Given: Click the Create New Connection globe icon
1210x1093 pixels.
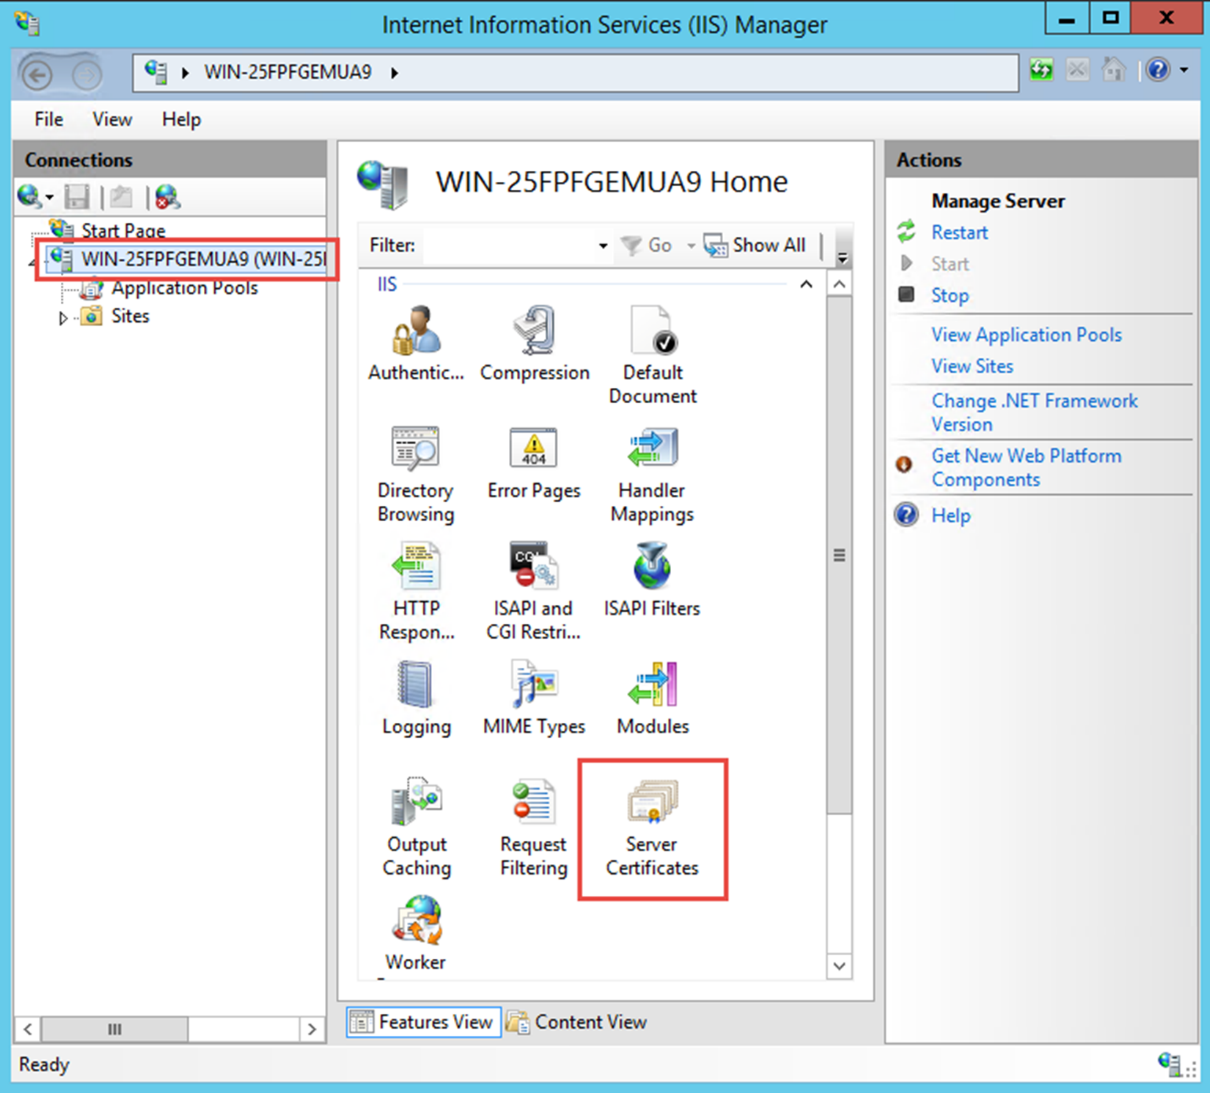Looking at the screenshot, I should coord(29,197).
